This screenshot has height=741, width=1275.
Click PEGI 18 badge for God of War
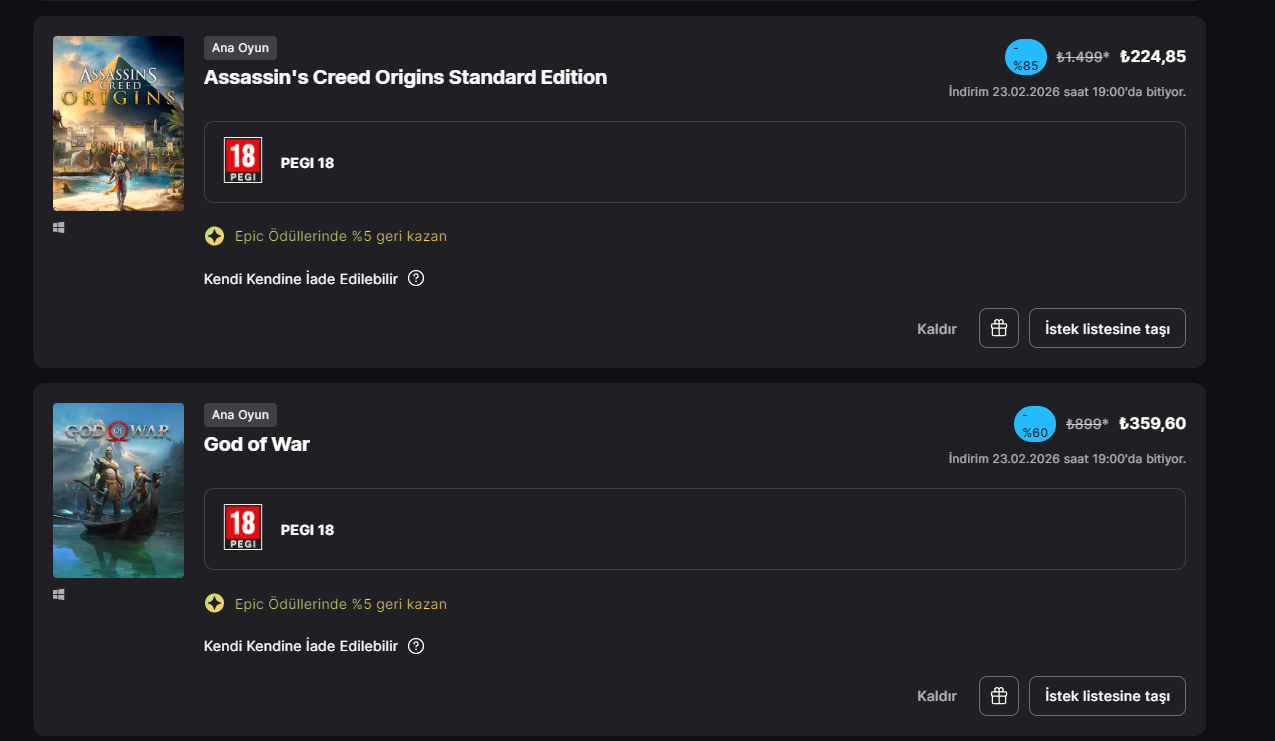pyautogui.click(x=243, y=528)
